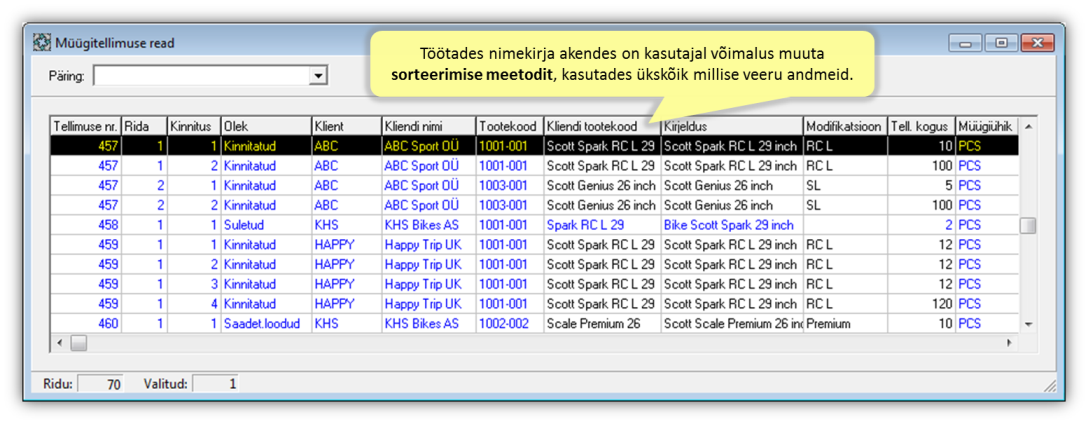Click the Müügitellimuse read window icon

point(43,43)
